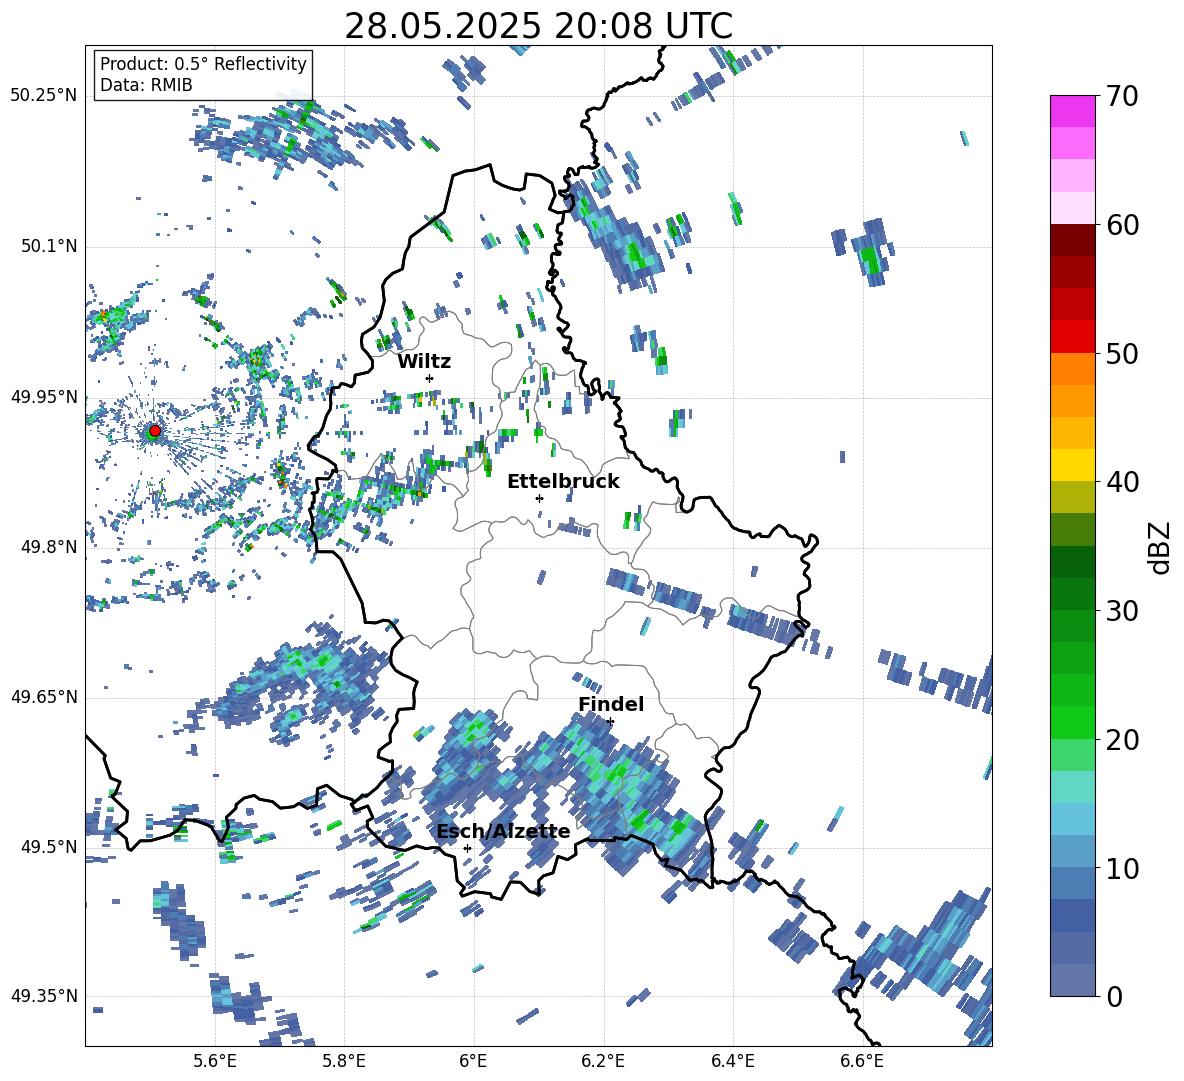Click the 50.25°N latitude label

tap(44, 96)
